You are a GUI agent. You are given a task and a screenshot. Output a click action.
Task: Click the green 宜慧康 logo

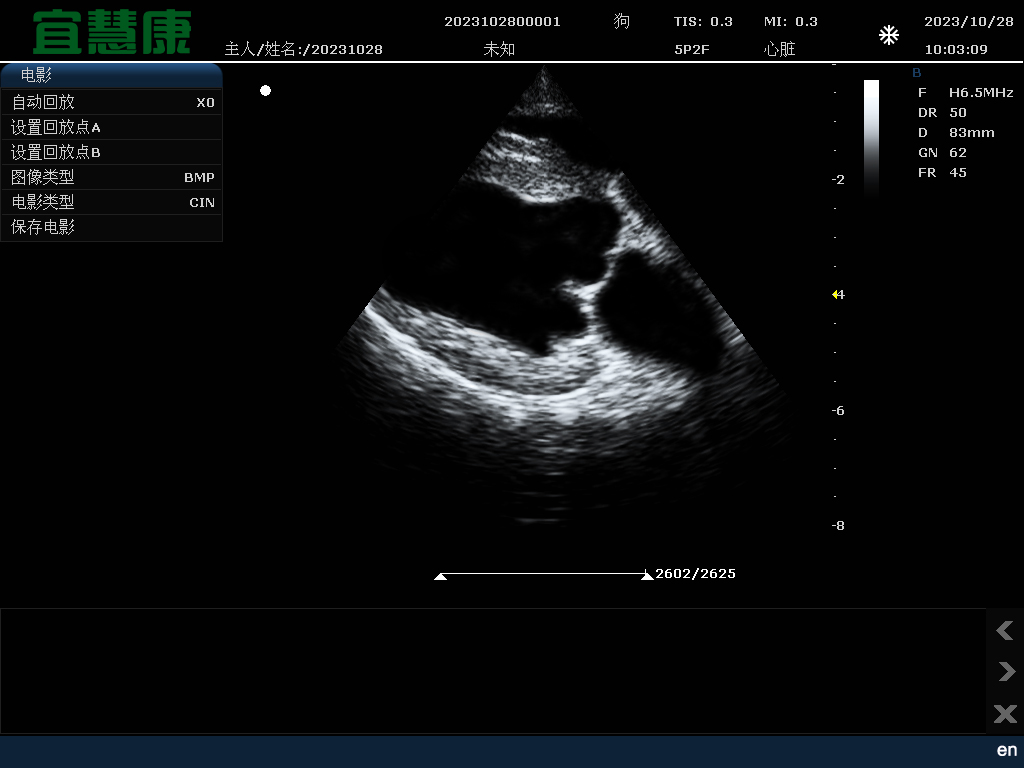click(111, 33)
